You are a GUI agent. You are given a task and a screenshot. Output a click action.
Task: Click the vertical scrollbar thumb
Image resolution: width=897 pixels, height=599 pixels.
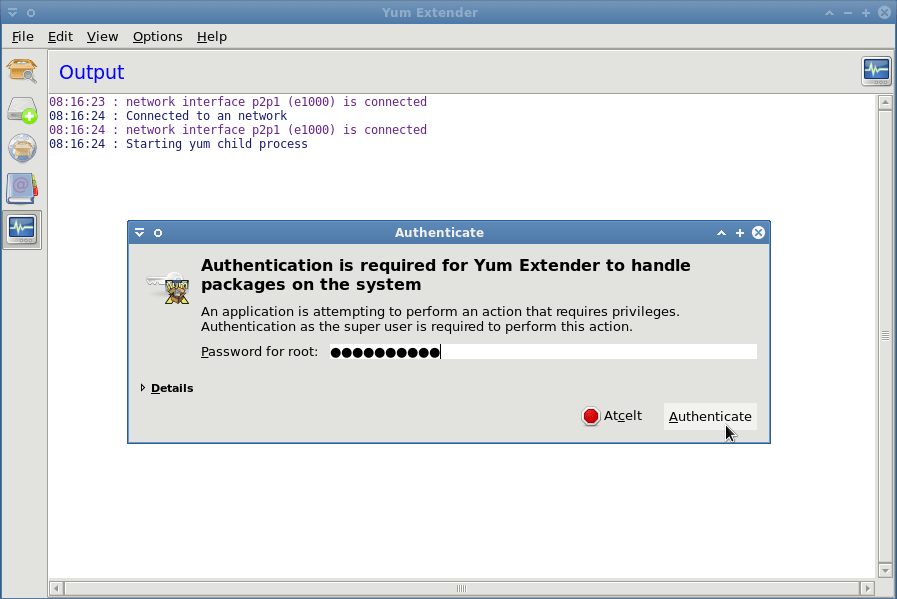coord(885,336)
